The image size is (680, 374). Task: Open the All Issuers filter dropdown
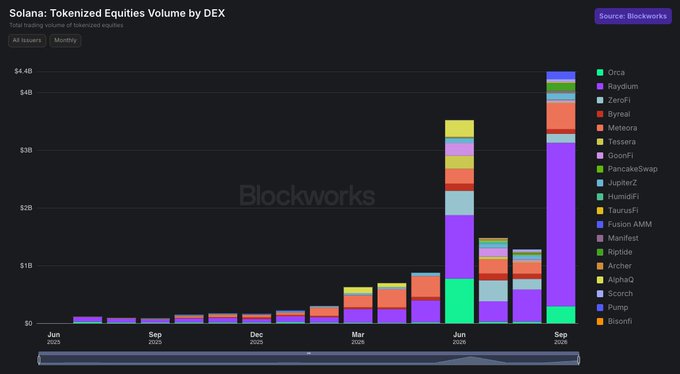[x=27, y=40]
